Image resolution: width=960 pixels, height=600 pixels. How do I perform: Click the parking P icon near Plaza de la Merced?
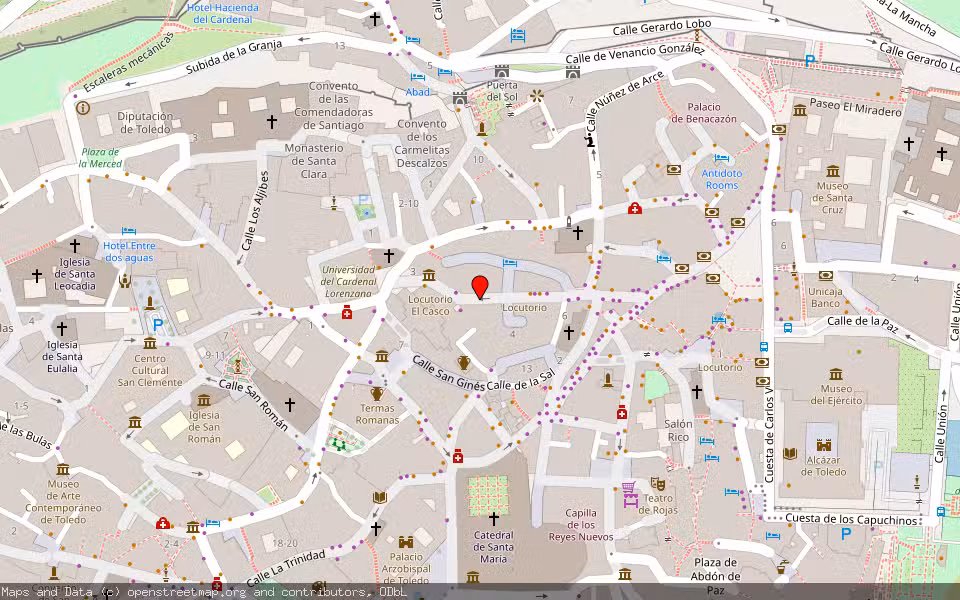click(157, 325)
